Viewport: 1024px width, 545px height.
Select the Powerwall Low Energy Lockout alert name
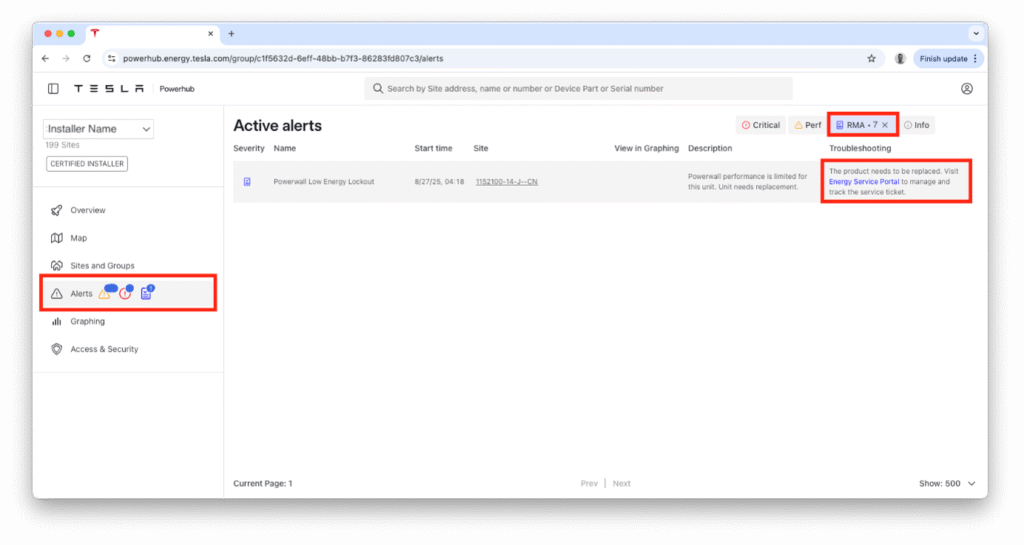click(x=324, y=181)
